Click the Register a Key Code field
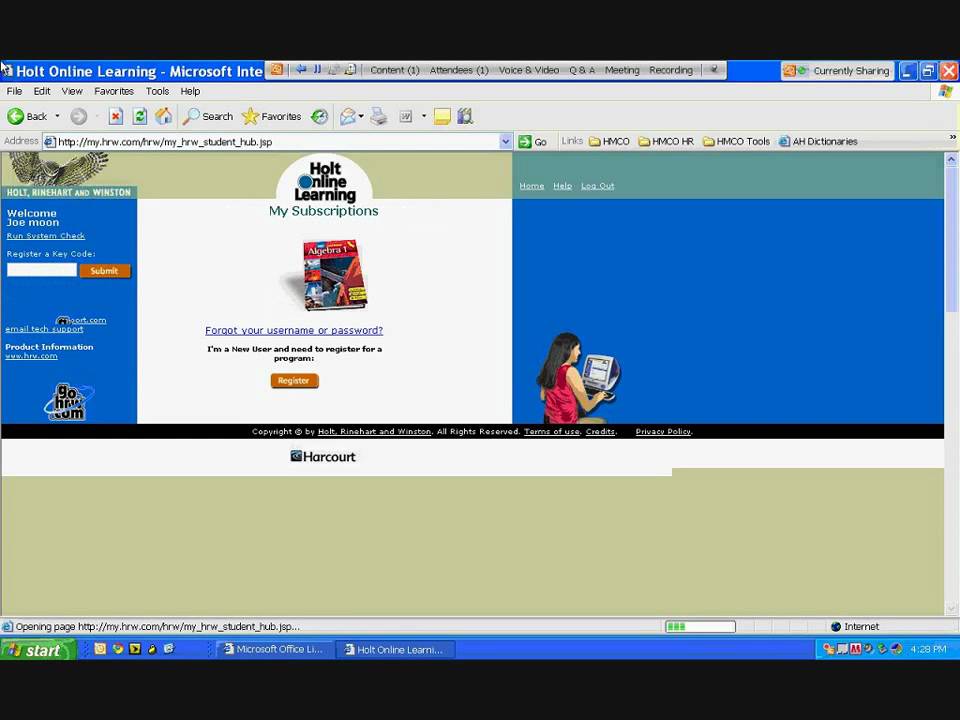The width and height of the screenshot is (960, 720). 42,270
